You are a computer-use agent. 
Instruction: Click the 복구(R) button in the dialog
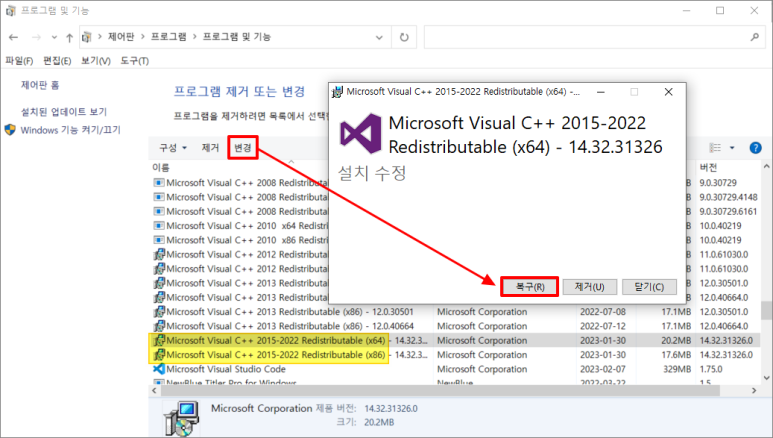tap(530, 287)
